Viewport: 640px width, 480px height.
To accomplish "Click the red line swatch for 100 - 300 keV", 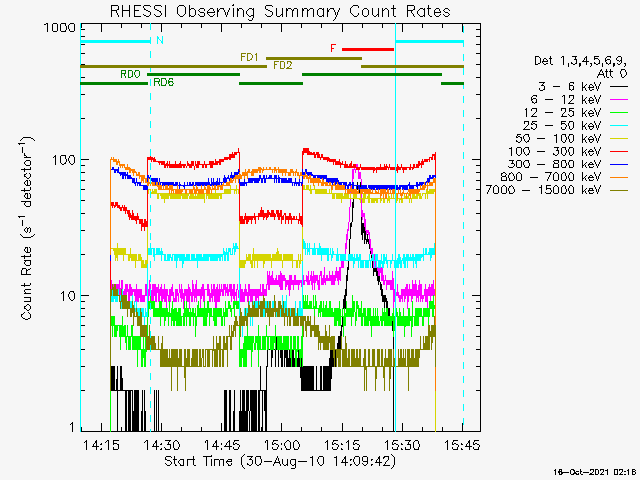I will click(x=619, y=151).
